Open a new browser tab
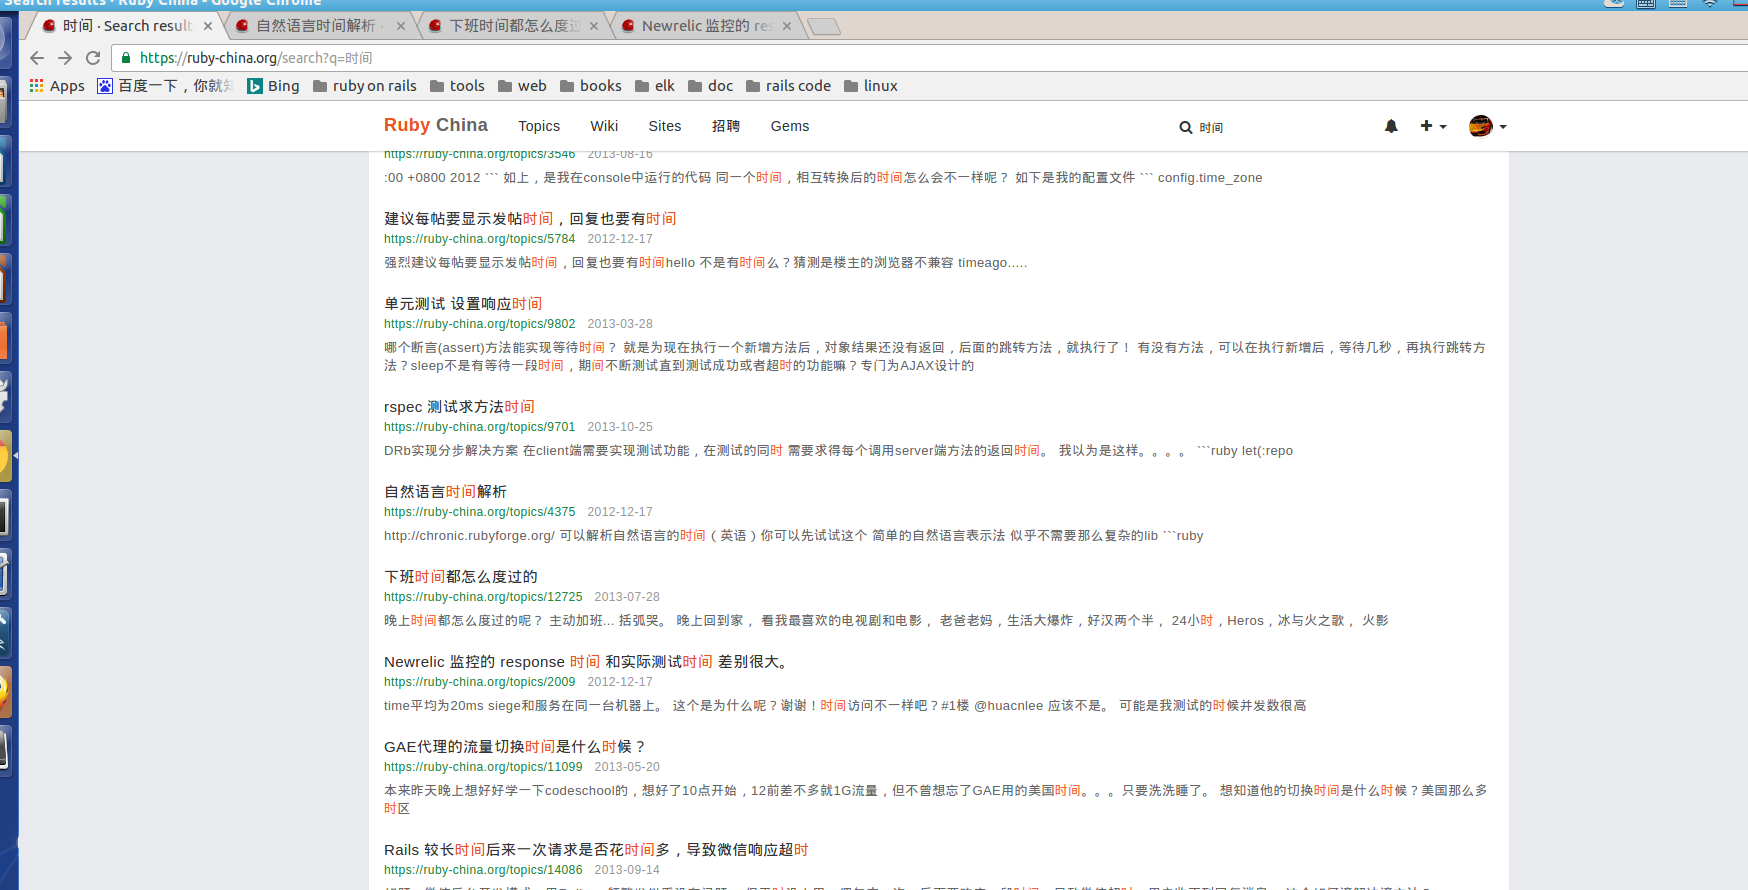Screen dimensions: 1748x890 (x=824, y=27)
